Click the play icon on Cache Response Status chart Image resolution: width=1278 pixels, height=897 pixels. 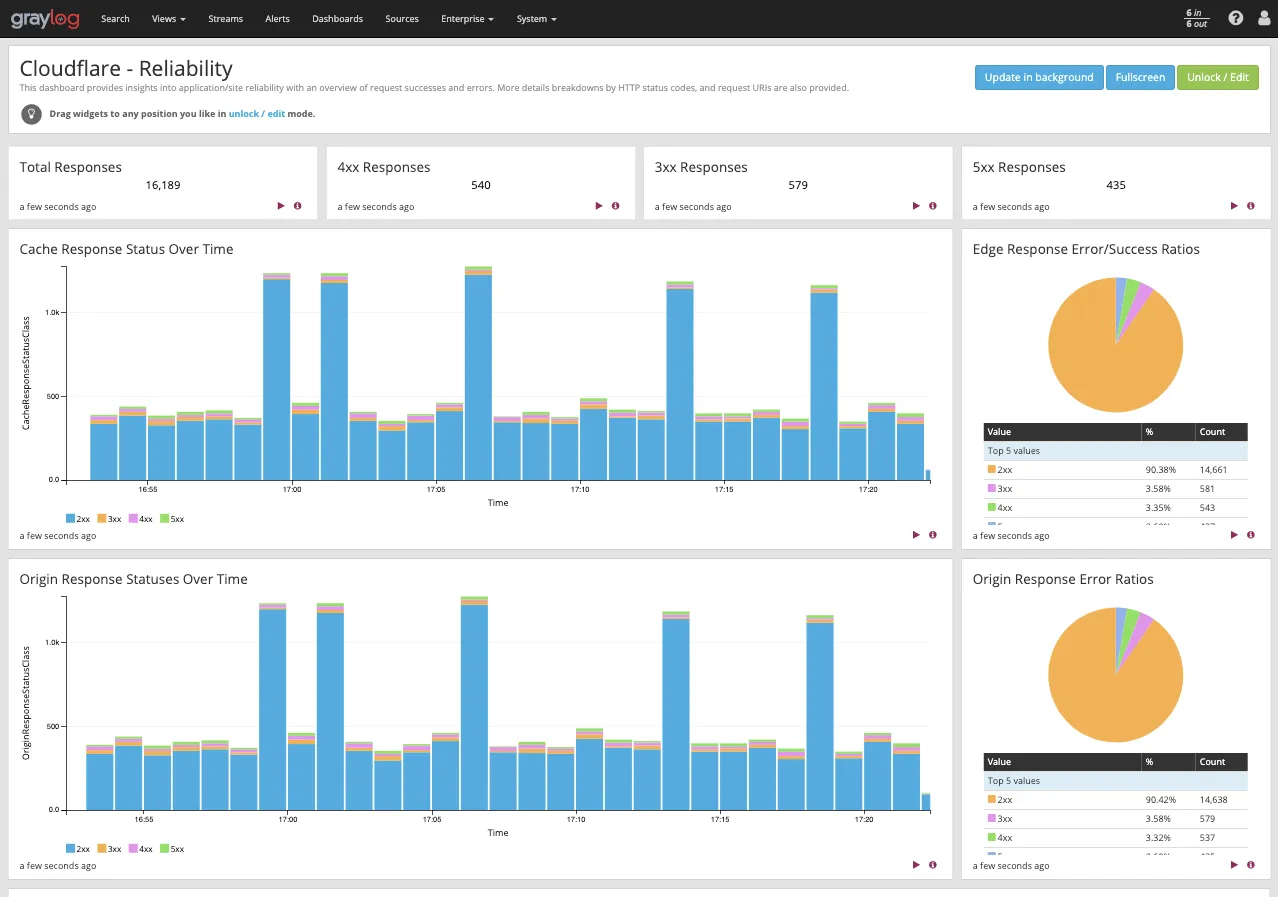(x=915, y=534)
